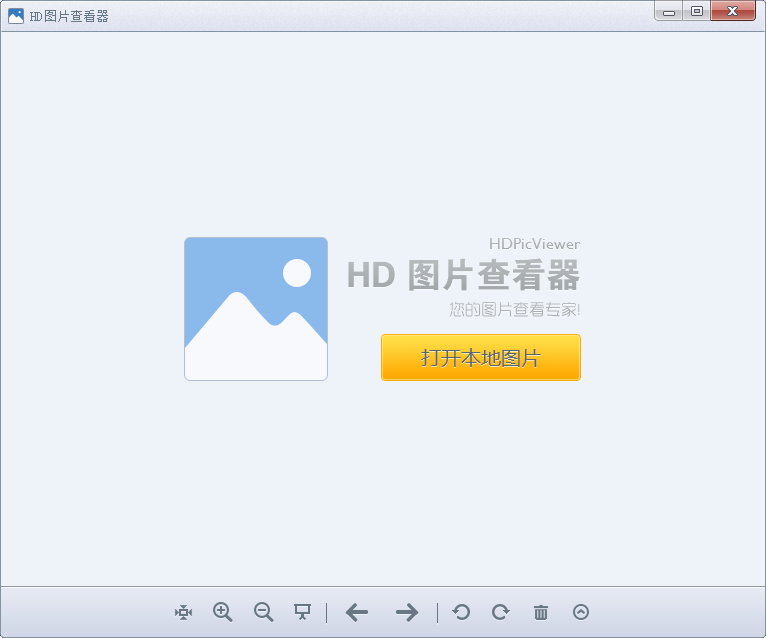This screenshot has width=766, height=638.
Task: Close the HD图片查看器 window
Action: 733,11
